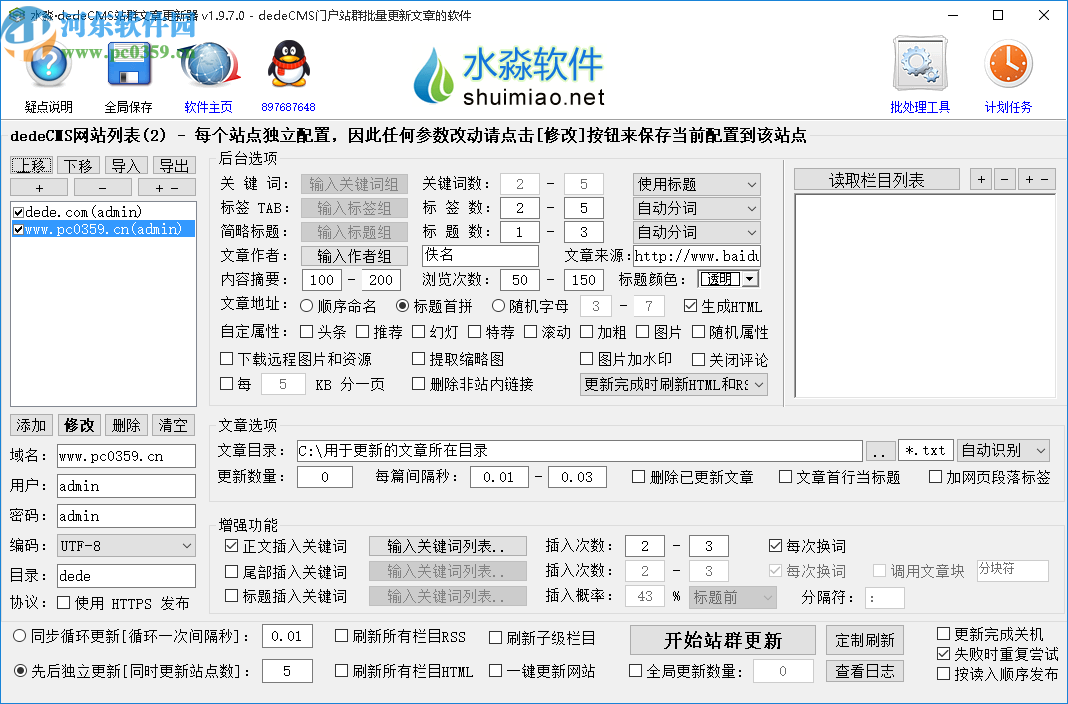Click the 文章作者 input showing 佚名

[x=479, y=255]
